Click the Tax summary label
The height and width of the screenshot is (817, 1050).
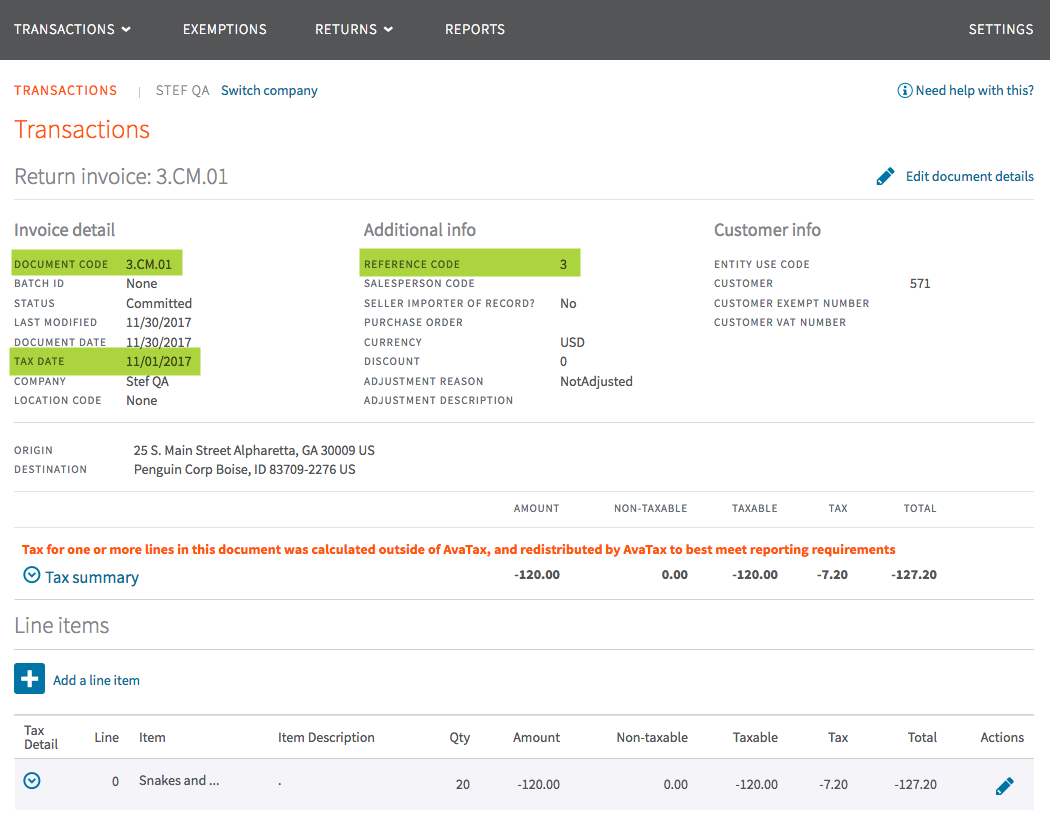point(92,577)
